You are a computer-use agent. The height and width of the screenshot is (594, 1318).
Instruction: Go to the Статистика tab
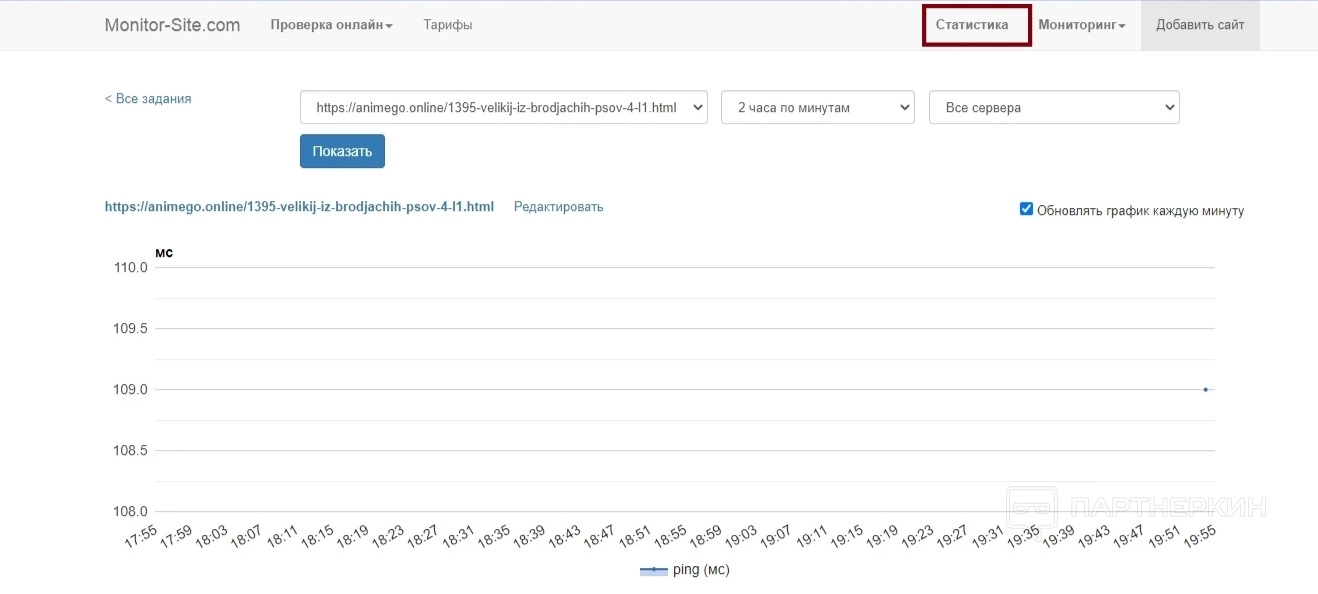(x=972, y=25)
